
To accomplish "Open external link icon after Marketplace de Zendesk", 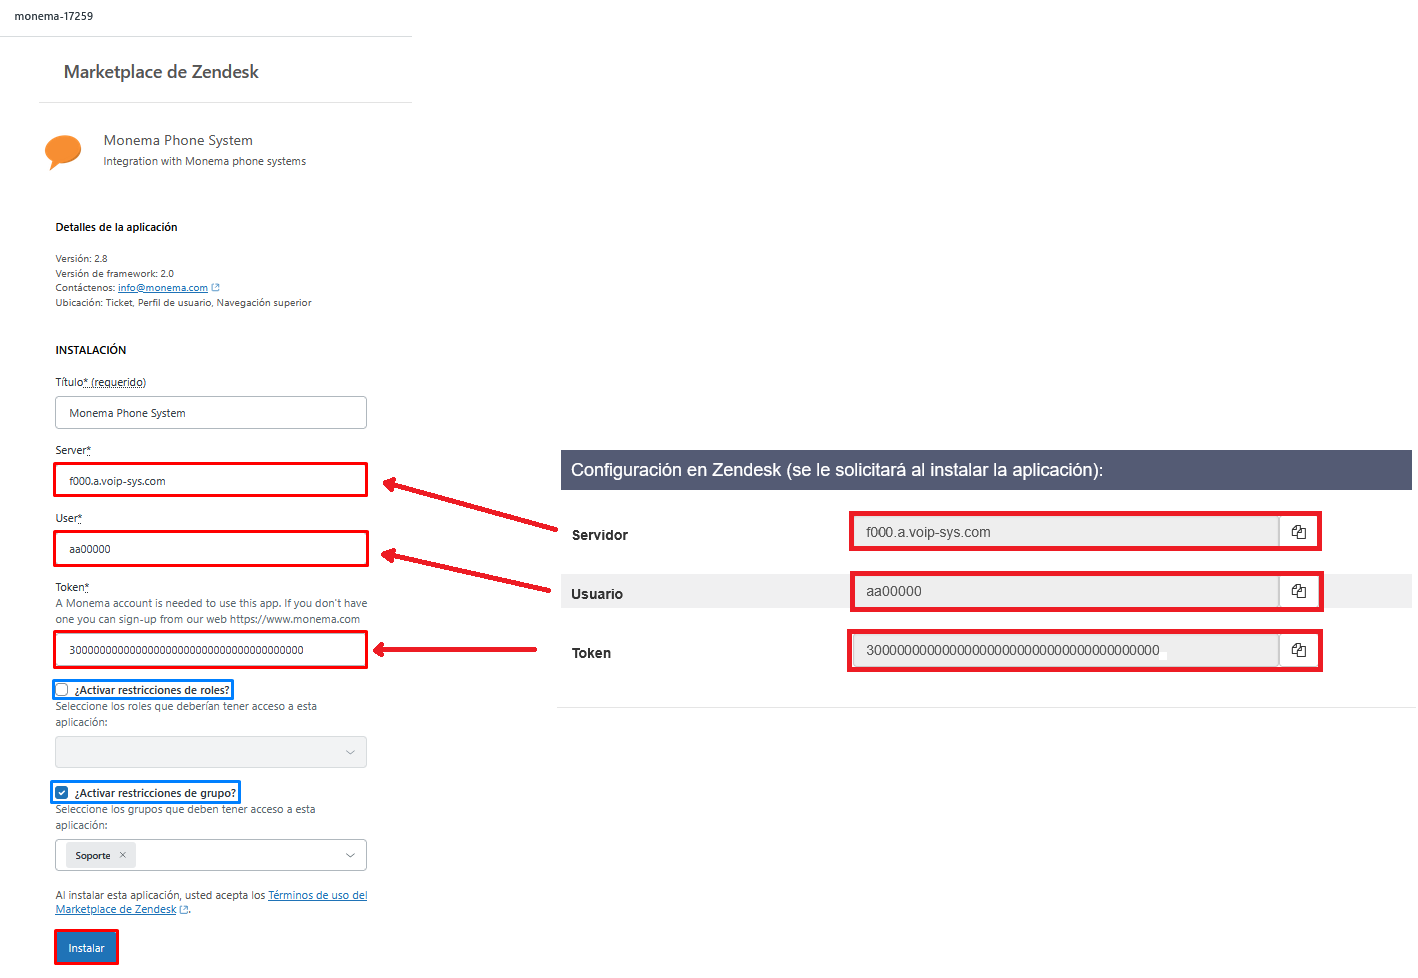I will click(x=183, y=910).
